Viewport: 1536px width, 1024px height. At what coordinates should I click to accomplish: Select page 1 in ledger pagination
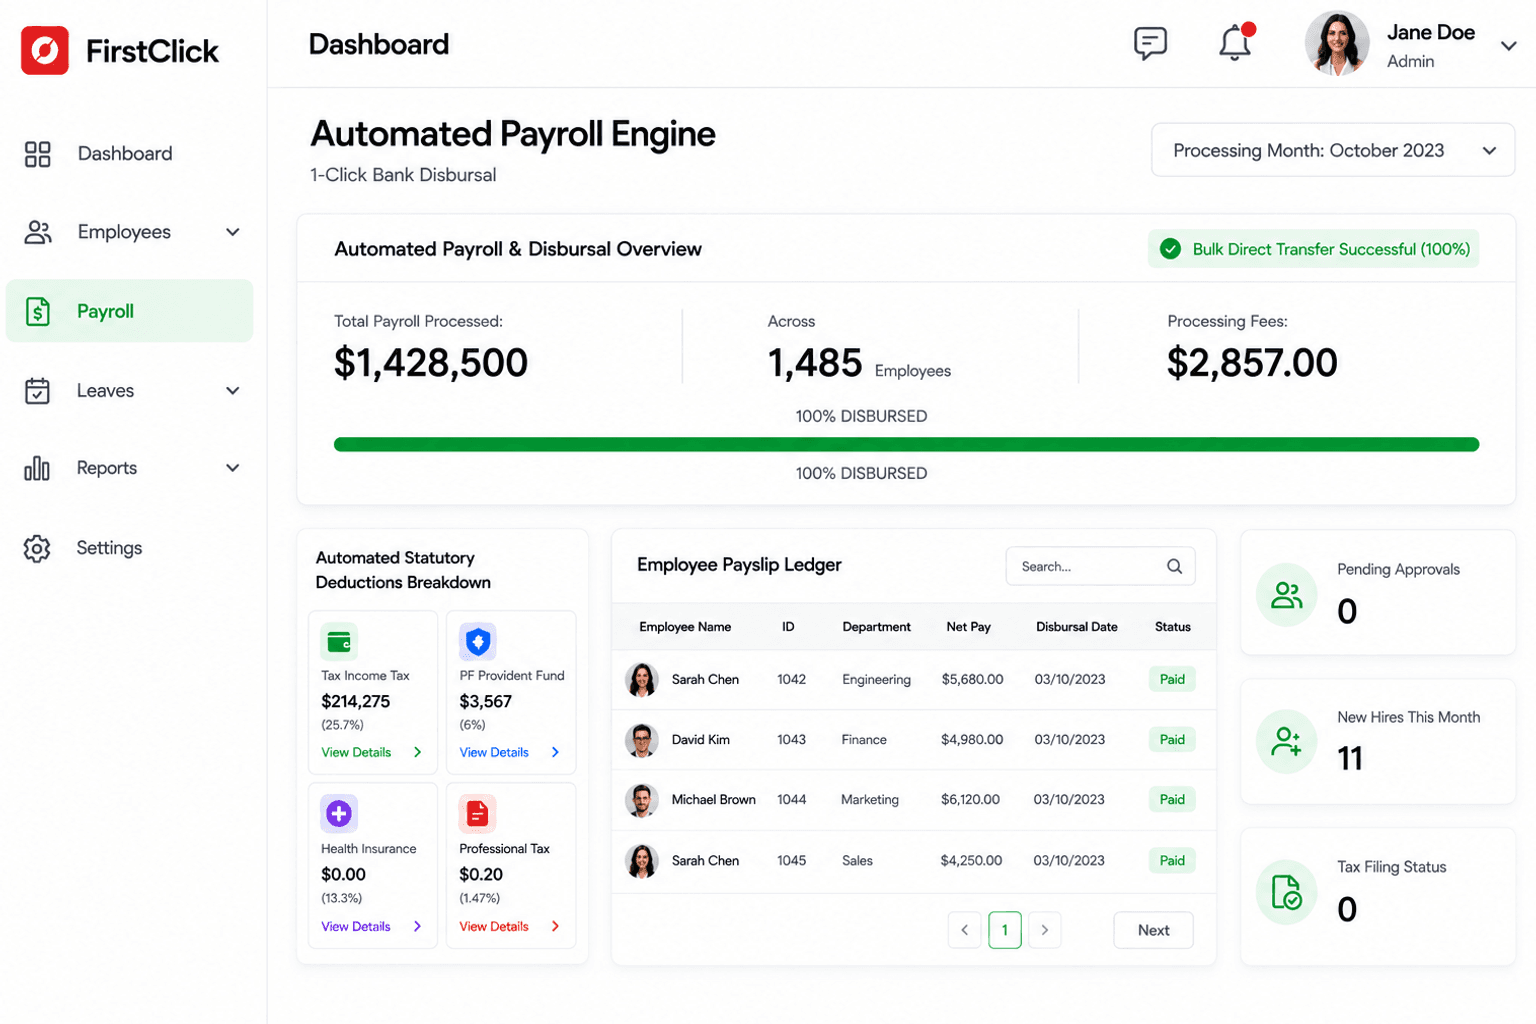pos(1005,930)
